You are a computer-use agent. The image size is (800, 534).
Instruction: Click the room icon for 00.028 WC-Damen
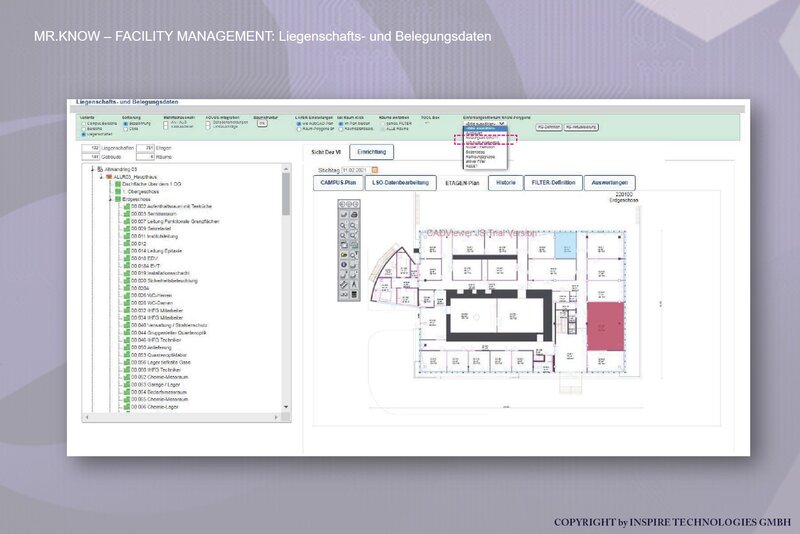tap(127, 303)
